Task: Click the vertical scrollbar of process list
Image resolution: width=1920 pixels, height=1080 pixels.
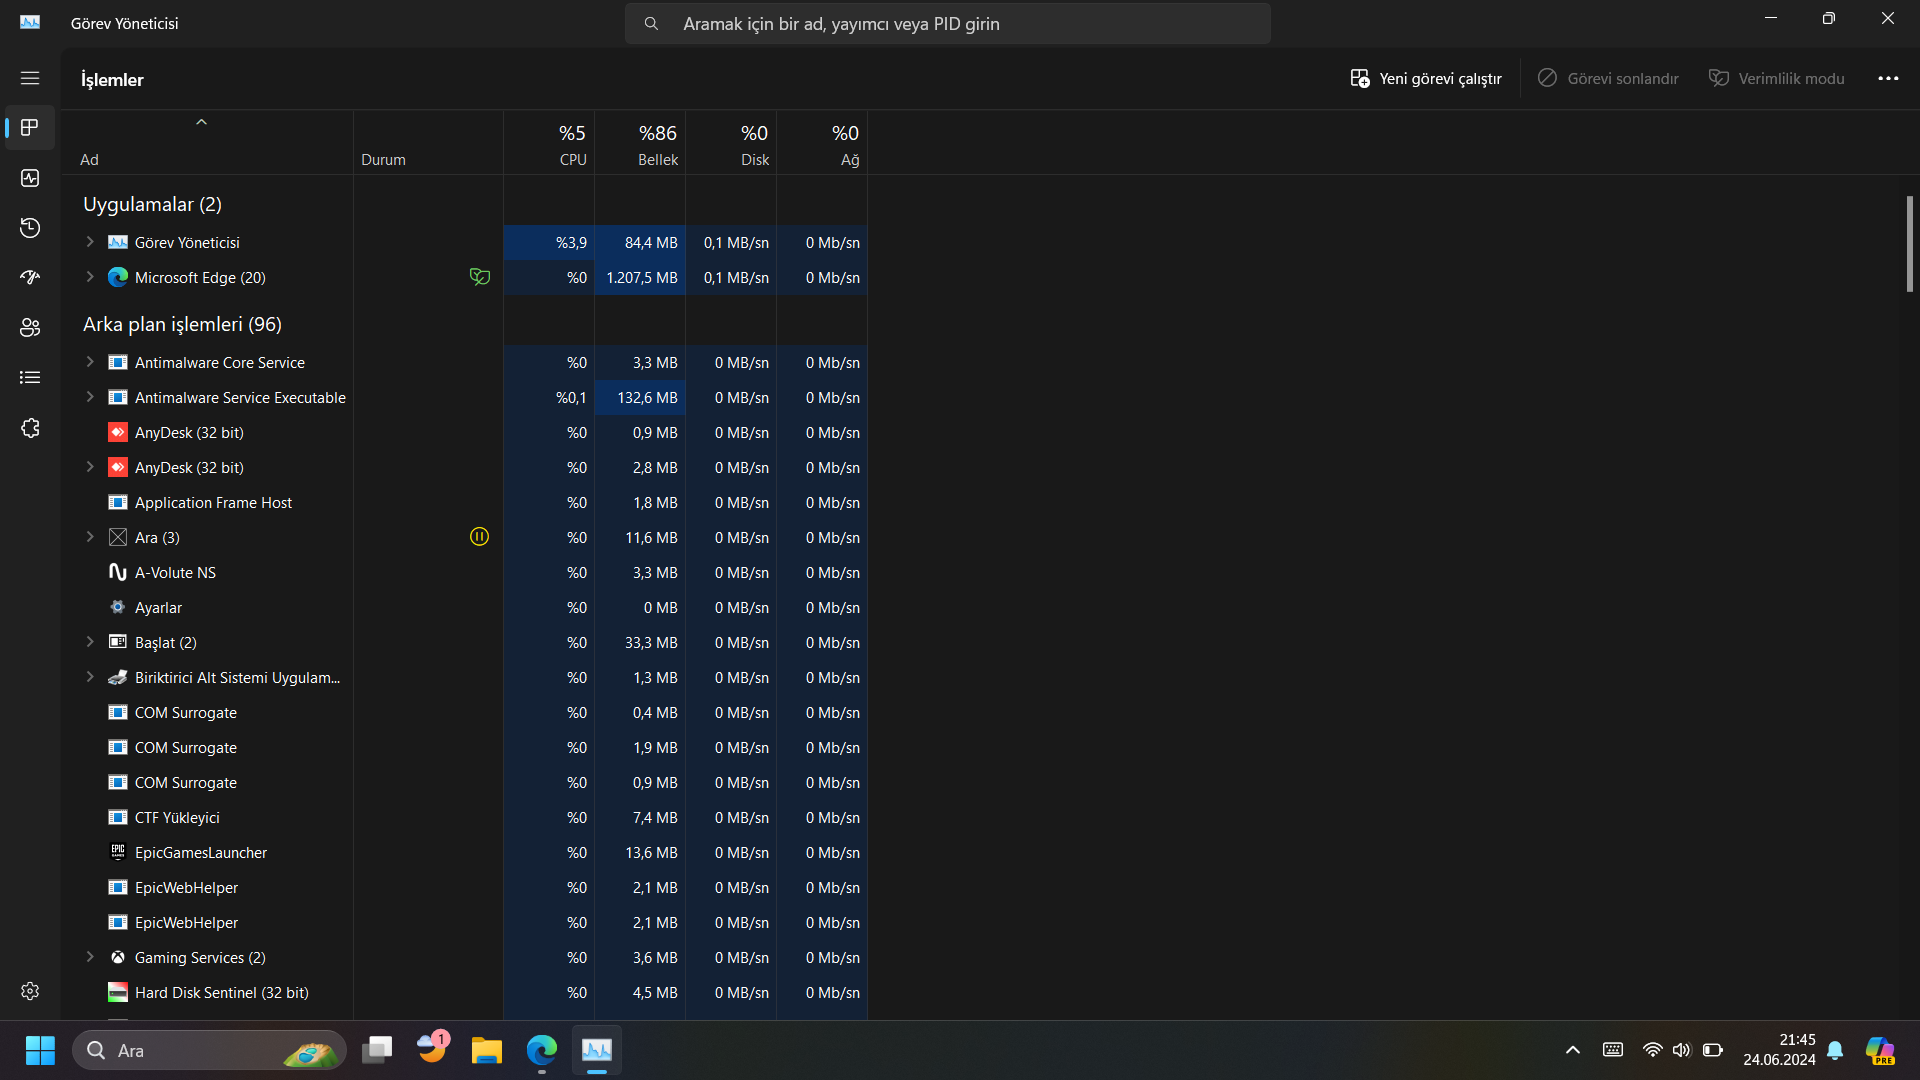Action: (x=1909, y=243)
